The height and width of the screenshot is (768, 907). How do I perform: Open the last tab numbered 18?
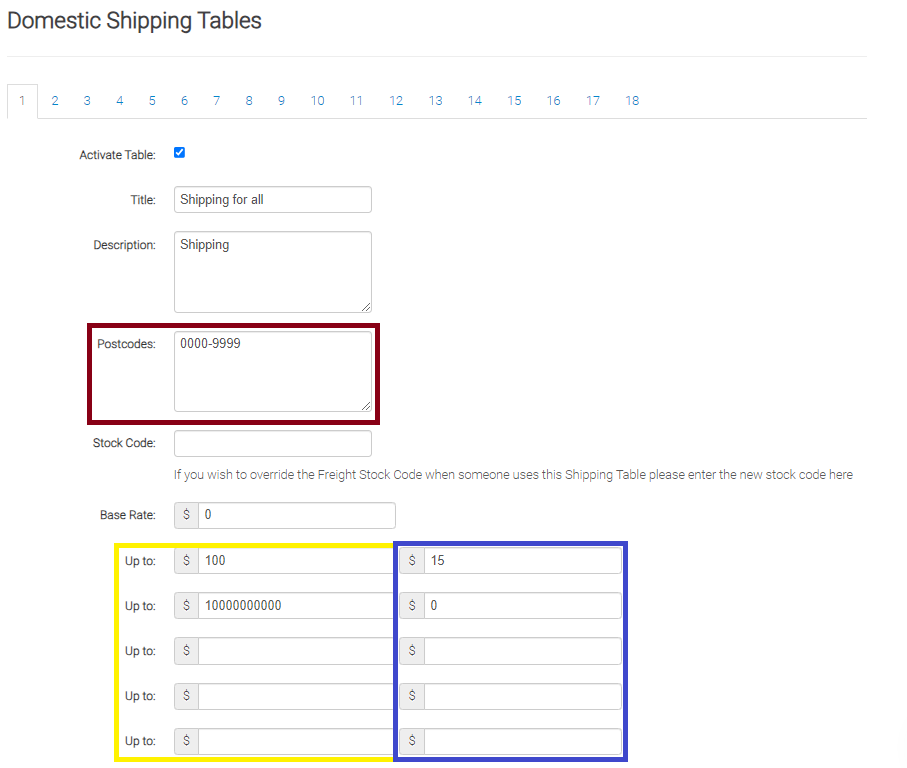pyautogui.click(x=632, y=101)
